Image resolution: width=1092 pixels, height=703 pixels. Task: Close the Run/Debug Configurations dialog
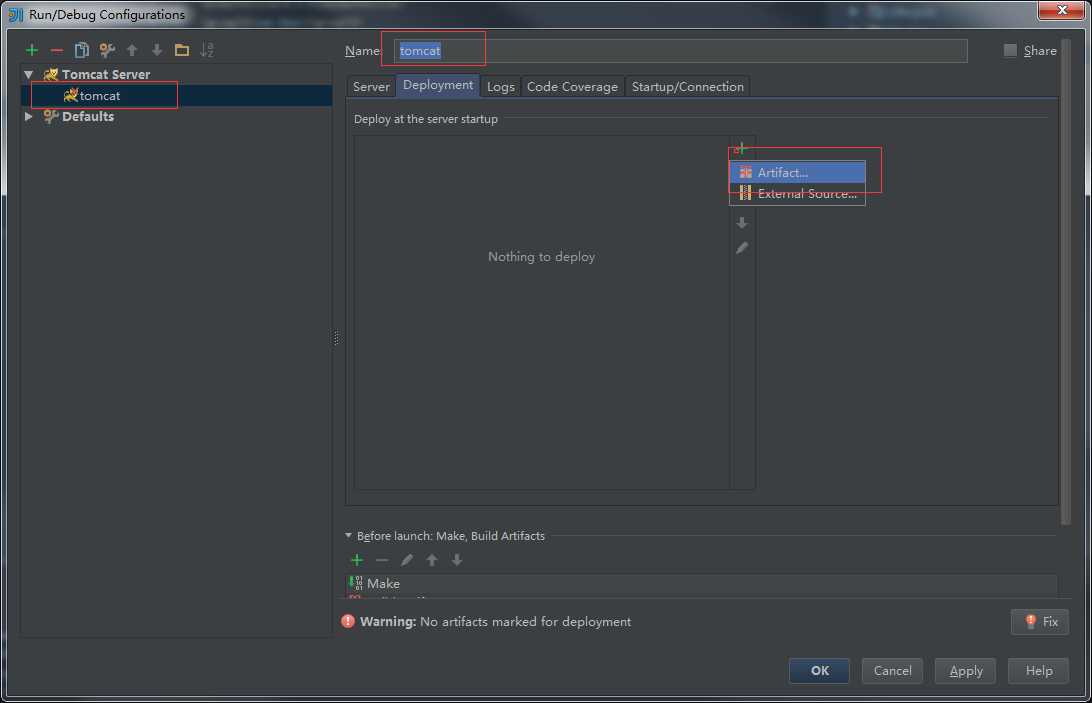pos(1061,10)
